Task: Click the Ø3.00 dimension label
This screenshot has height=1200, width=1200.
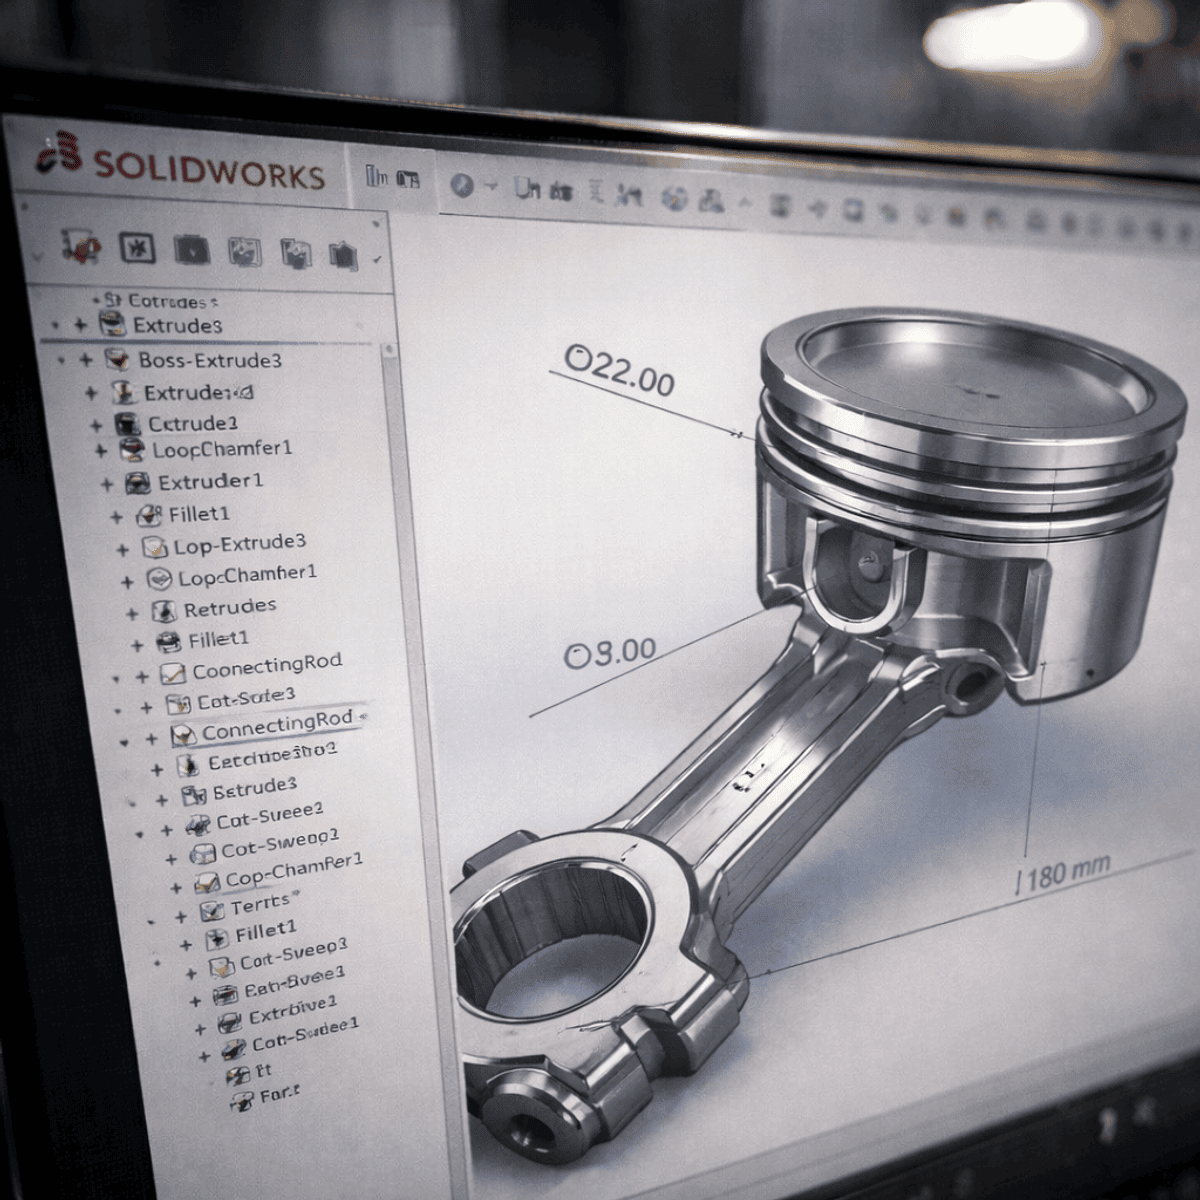Action: click(611, 654)
